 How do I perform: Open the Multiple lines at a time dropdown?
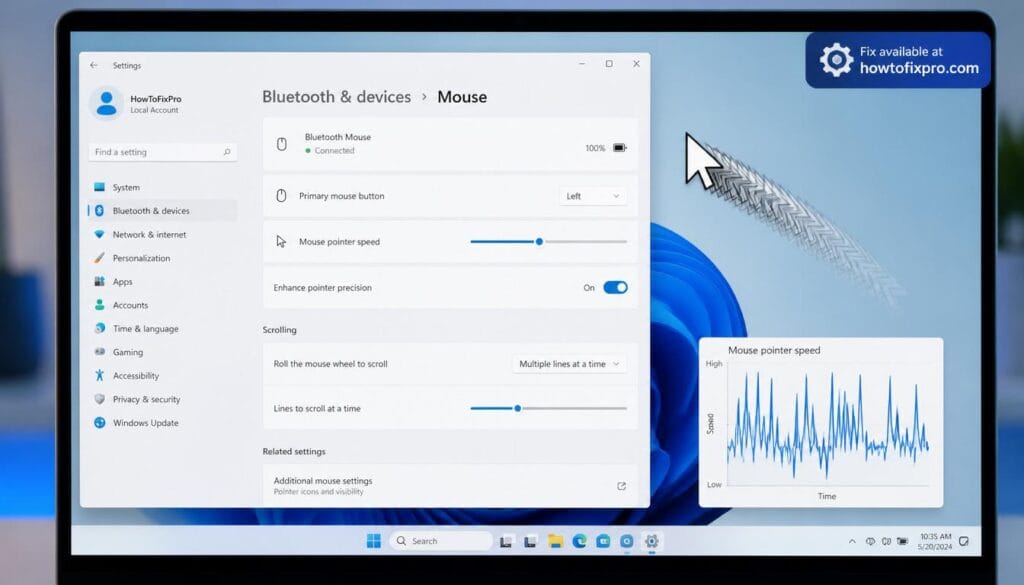(569, 364)
